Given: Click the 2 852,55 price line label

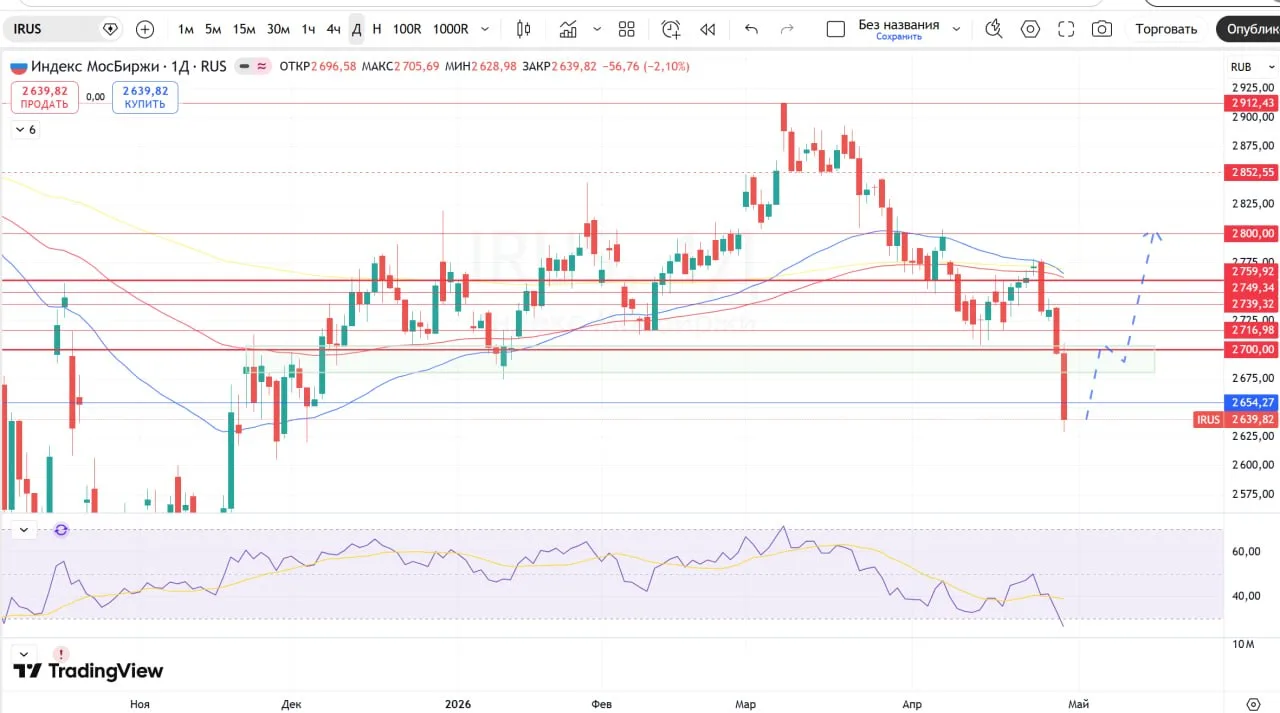Looking at the screenshot, I should [1252, 172].
